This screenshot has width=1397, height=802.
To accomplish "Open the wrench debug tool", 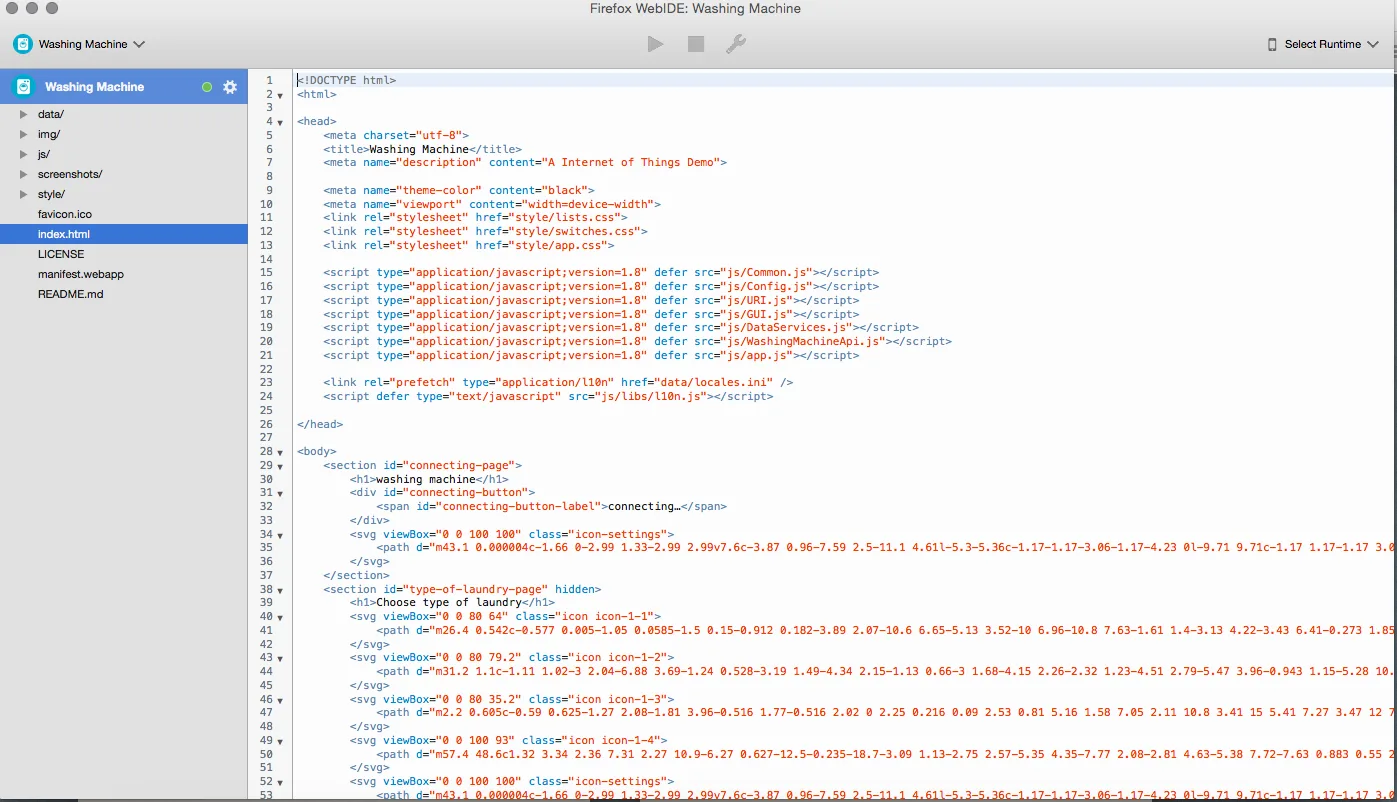I will click(736, 44).
